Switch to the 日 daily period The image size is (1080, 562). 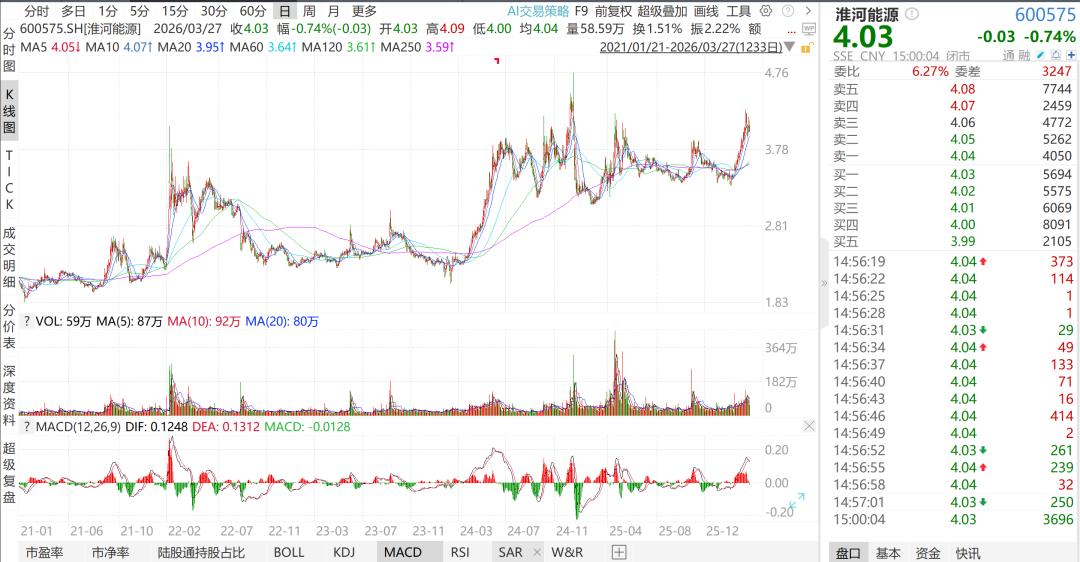285,11
